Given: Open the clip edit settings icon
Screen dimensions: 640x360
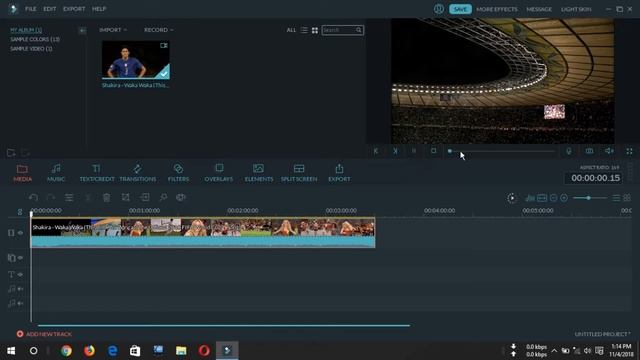Looking at the screenshot, I should pyautogui.click(x=69, y=198).
